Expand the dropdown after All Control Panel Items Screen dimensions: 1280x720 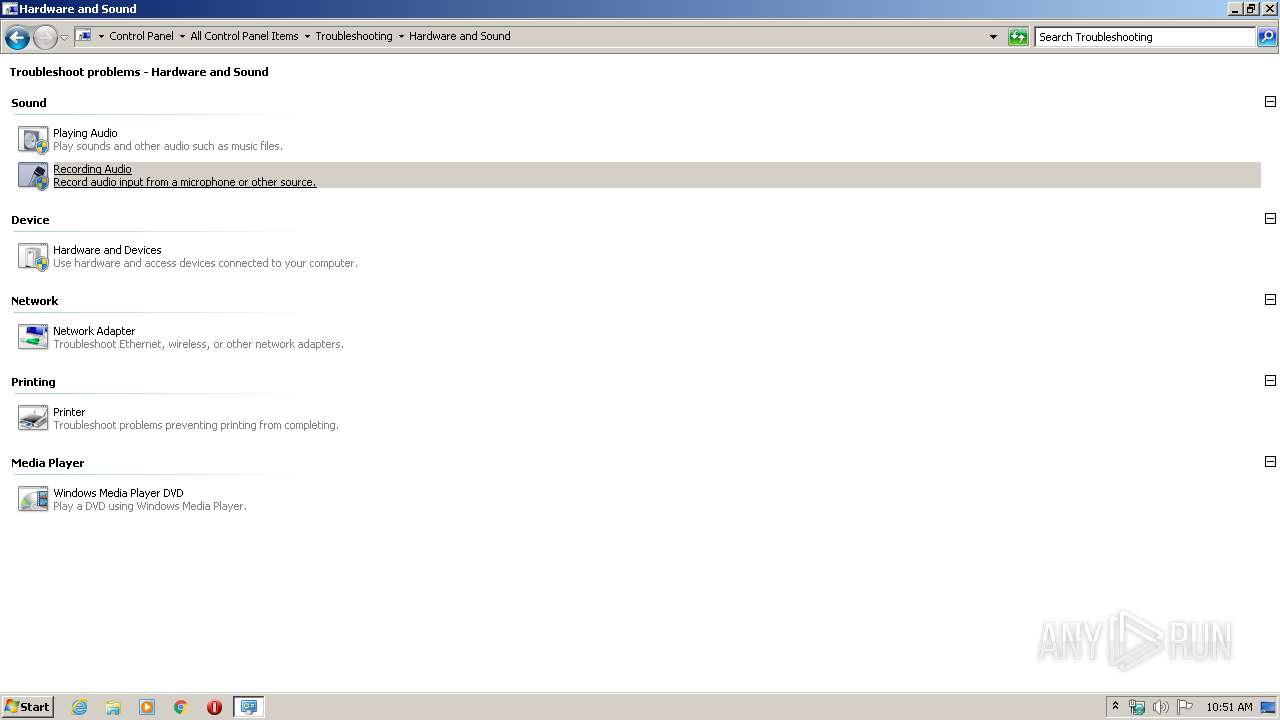307,36
